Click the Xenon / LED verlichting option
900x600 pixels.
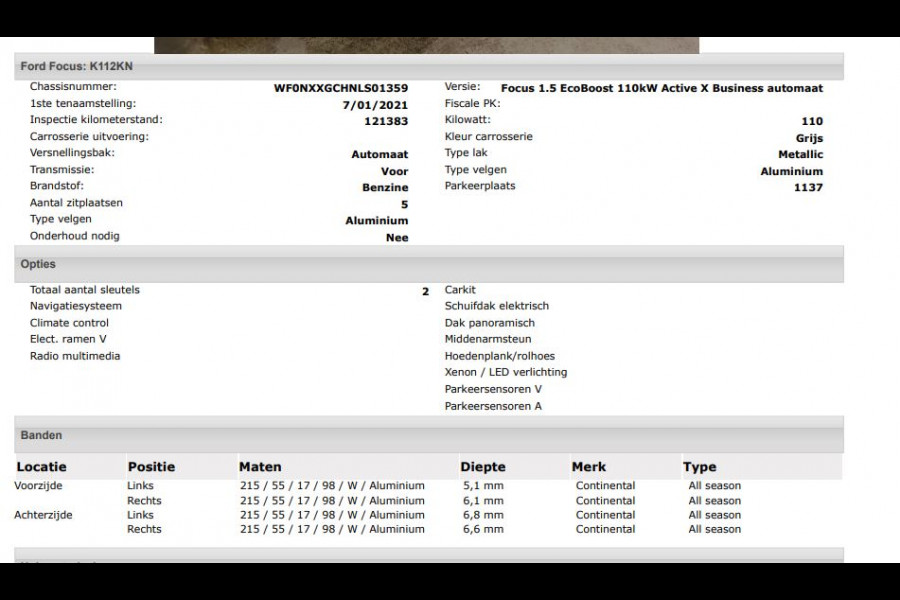click(506, 372)
